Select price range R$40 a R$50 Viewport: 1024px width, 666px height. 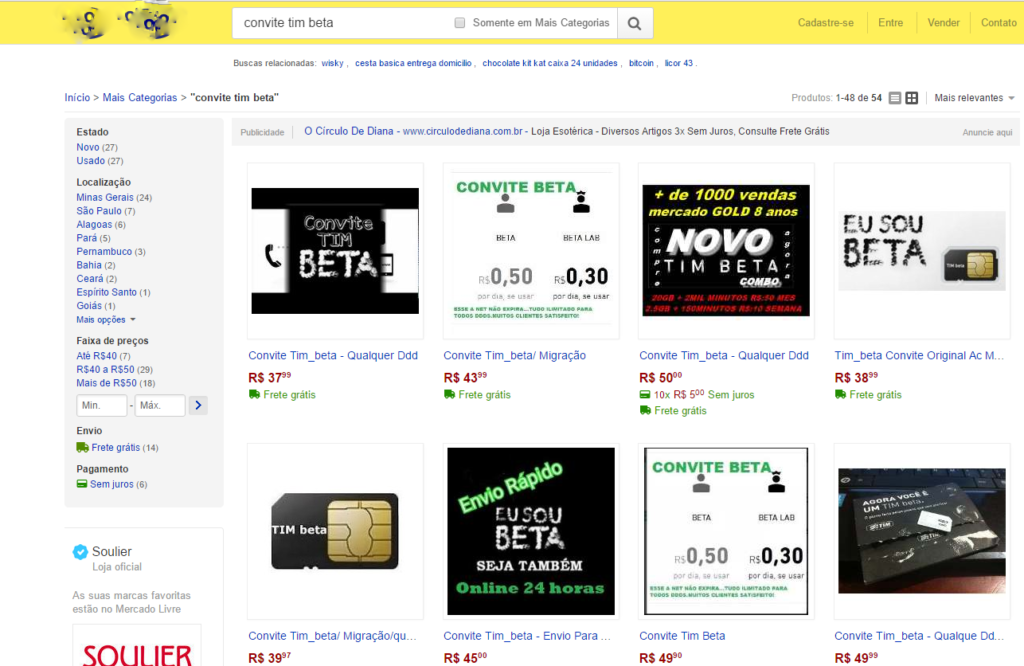(105, 370)
